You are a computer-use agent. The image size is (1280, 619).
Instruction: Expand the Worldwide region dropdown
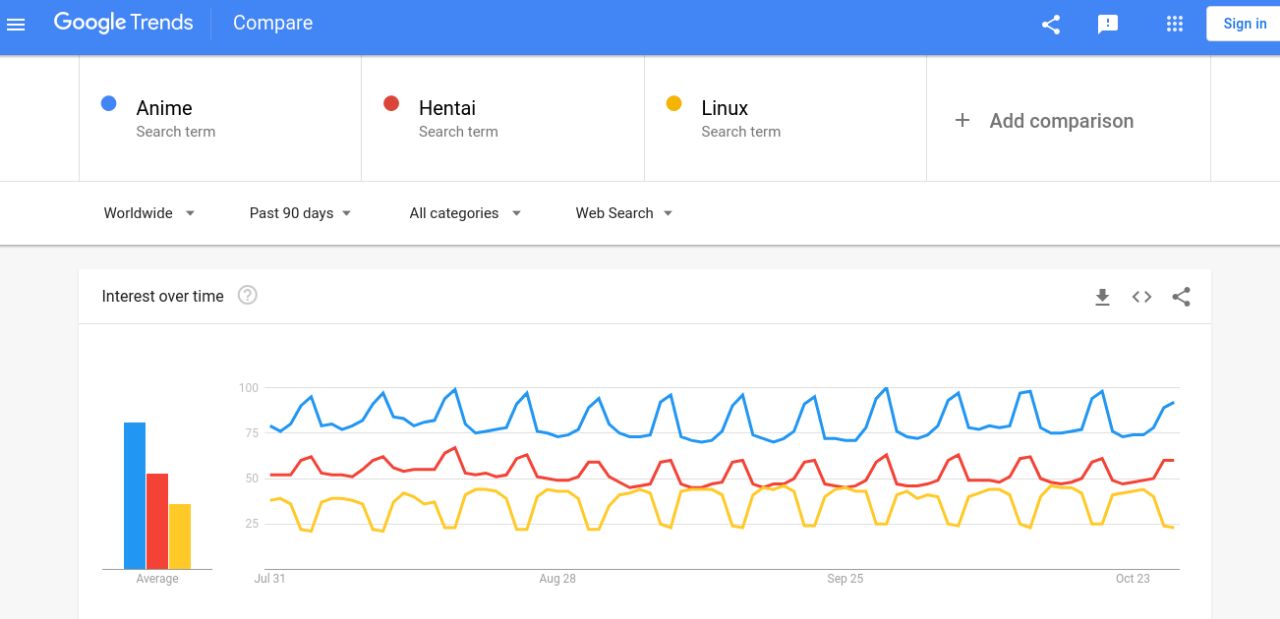[149, 213]
